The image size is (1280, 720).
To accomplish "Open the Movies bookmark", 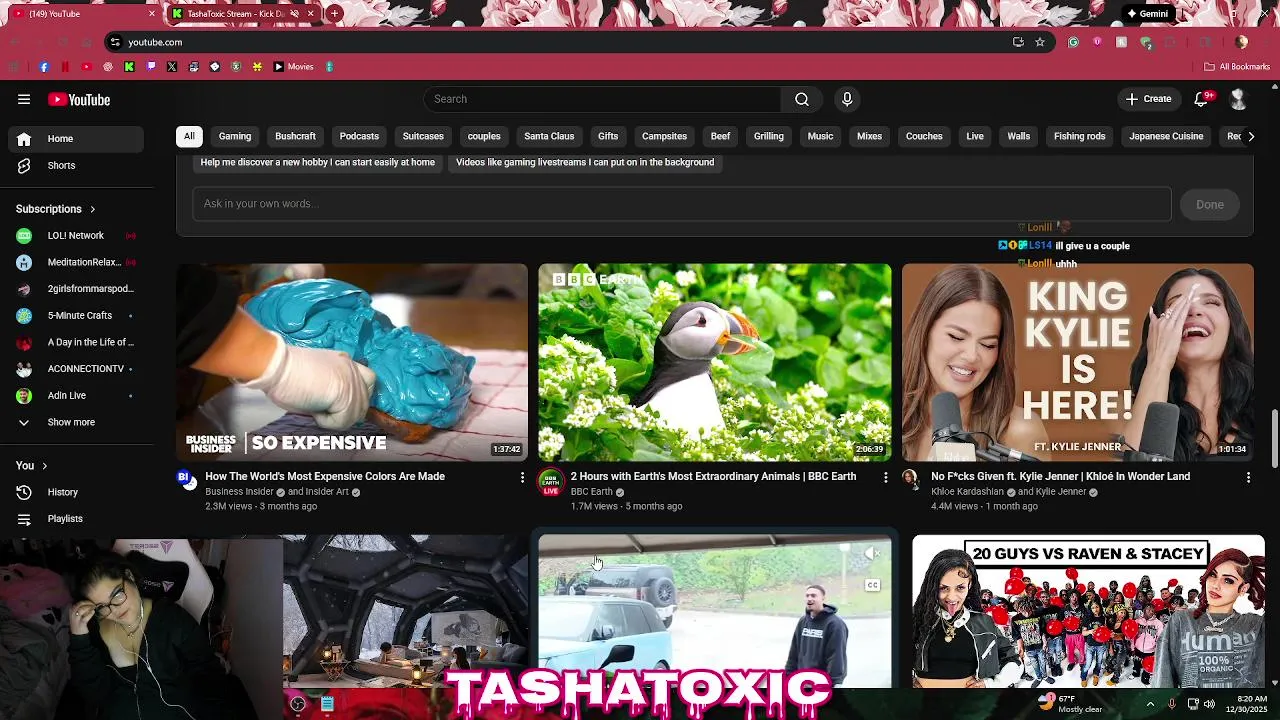I will click(294, 67).
